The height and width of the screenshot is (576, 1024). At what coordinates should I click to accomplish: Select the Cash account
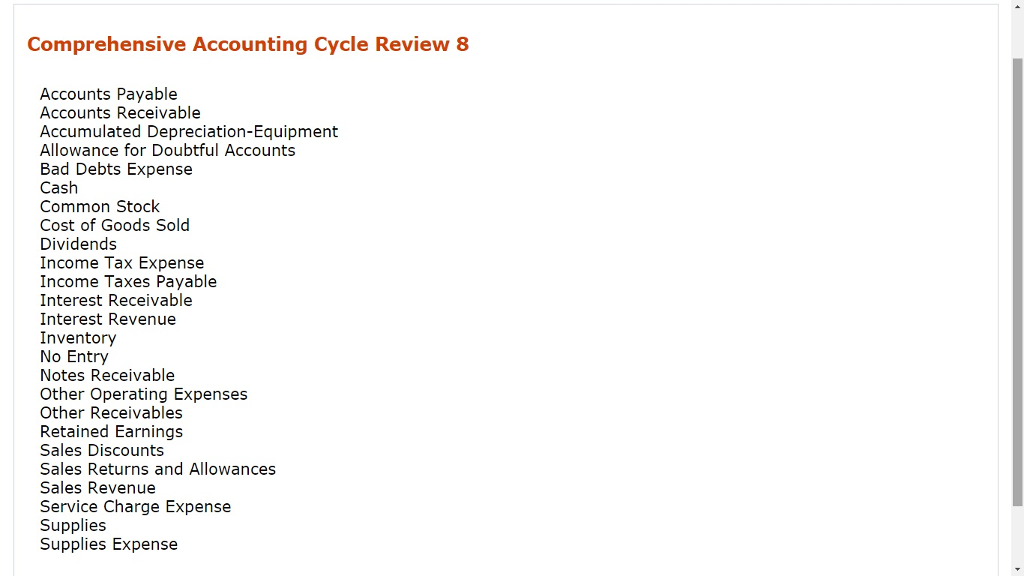tap(58, 188)
